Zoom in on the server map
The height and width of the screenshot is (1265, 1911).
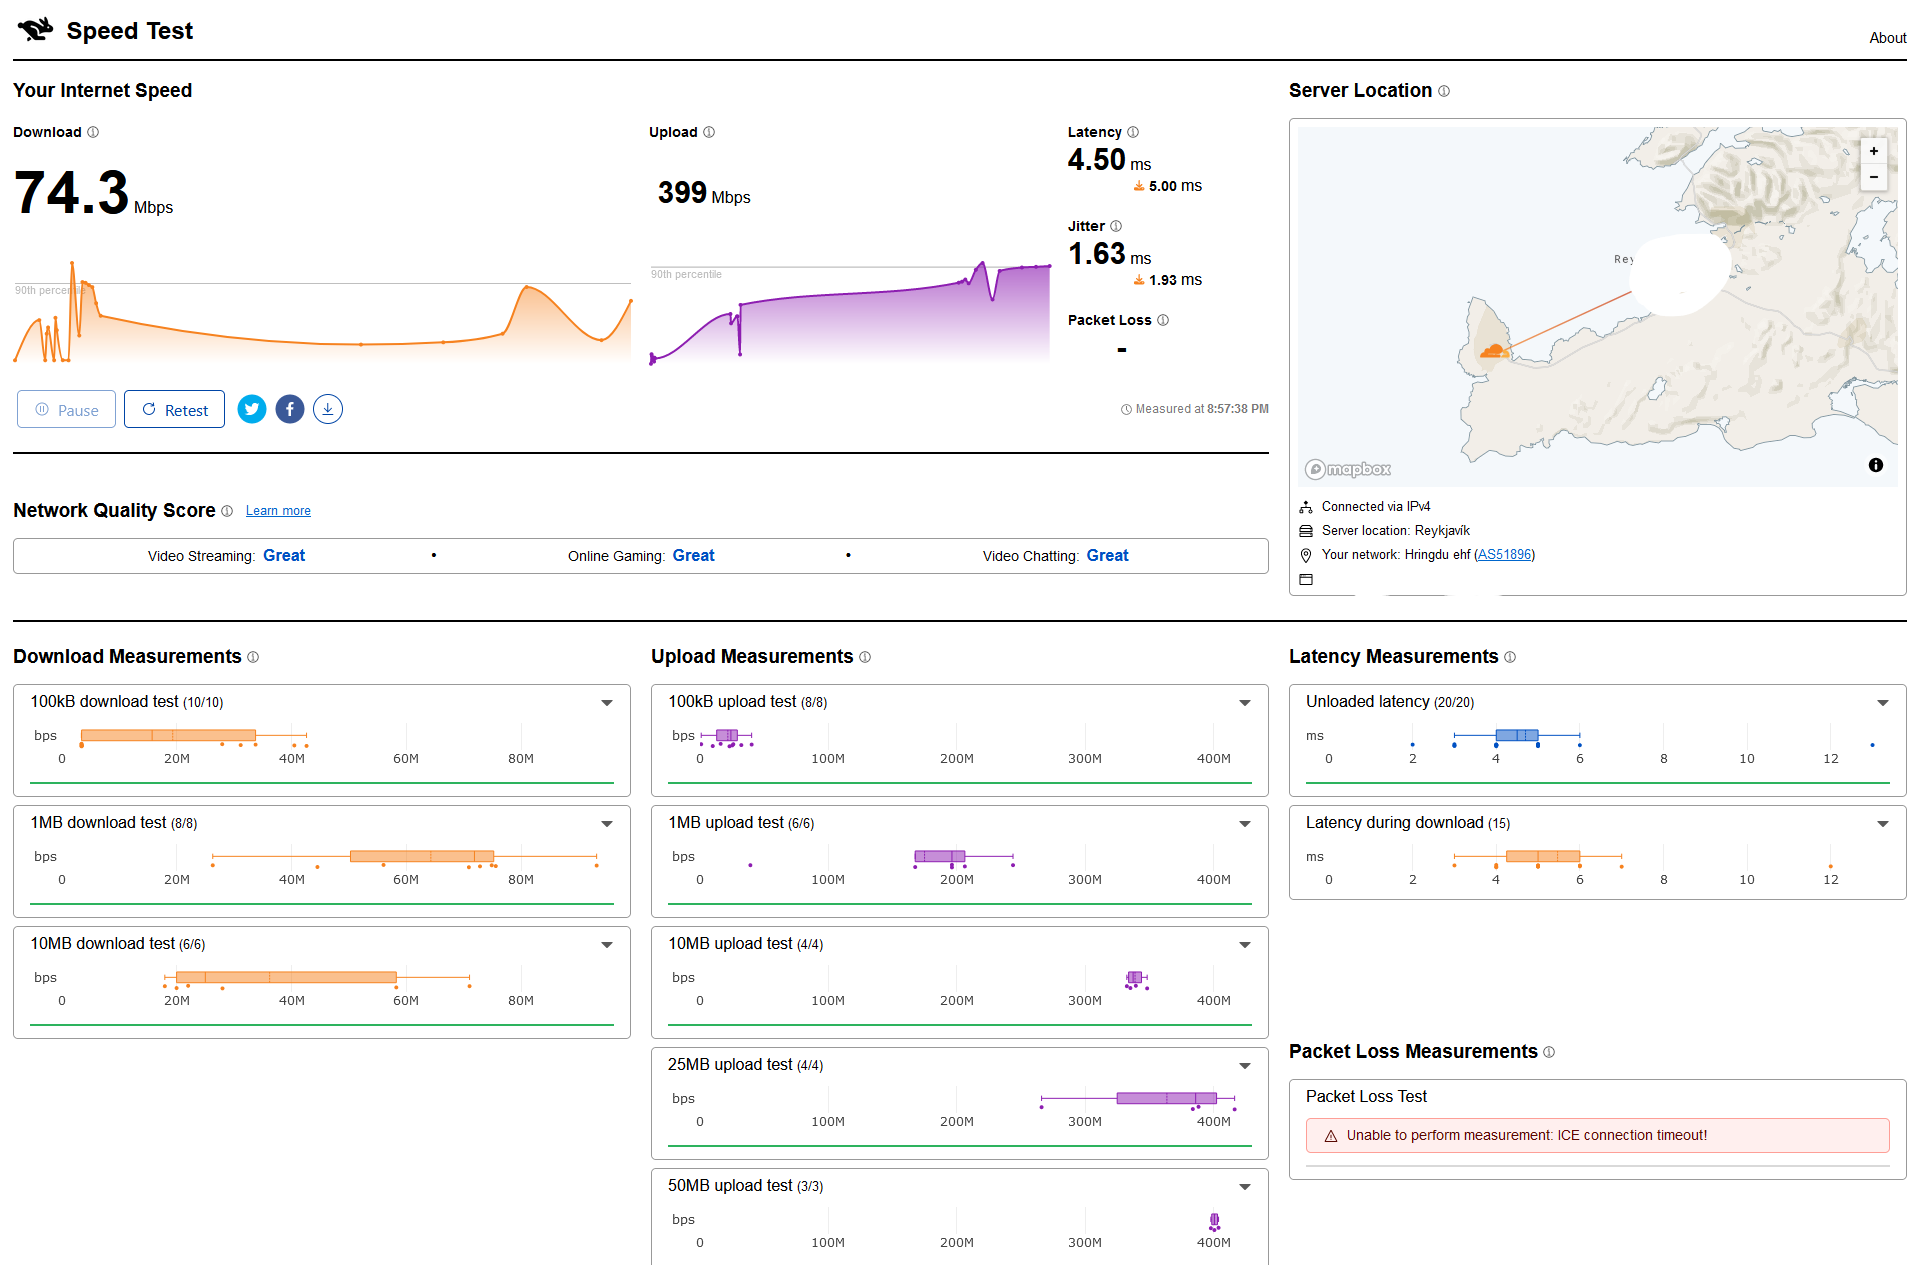click(x=1873, y=151)
